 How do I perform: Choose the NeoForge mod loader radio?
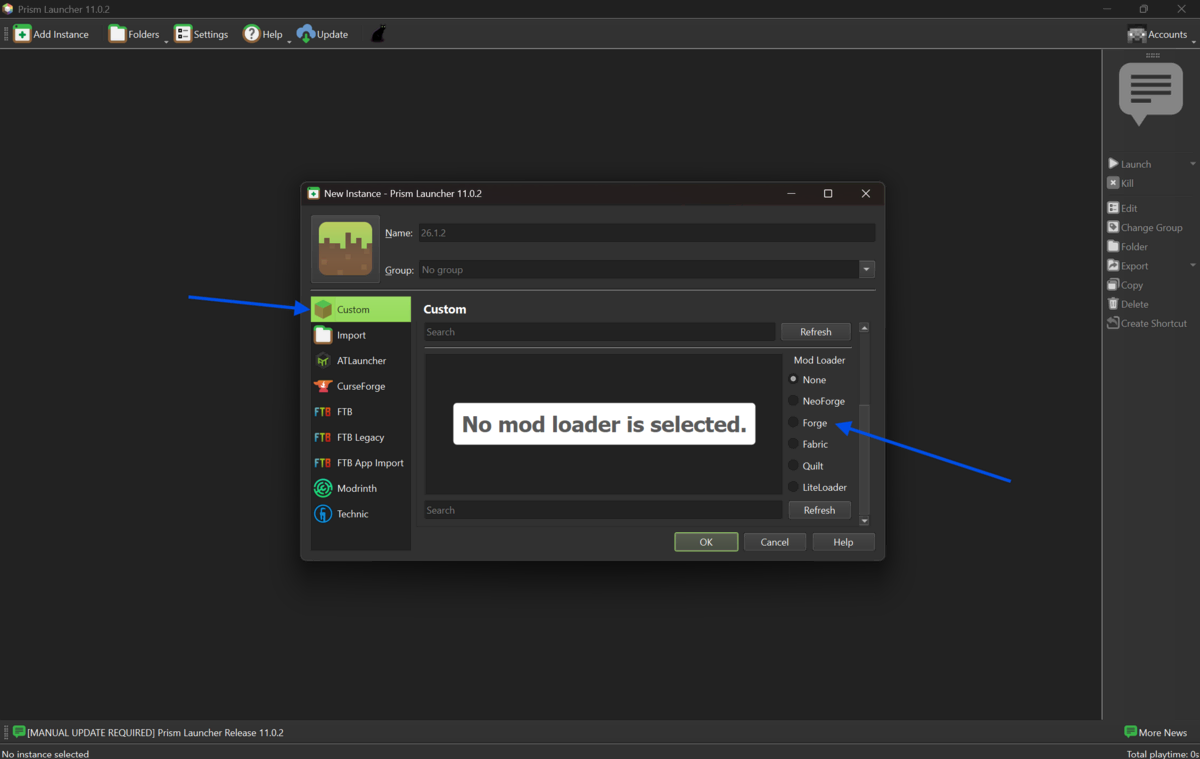click(x=794, y=401)
